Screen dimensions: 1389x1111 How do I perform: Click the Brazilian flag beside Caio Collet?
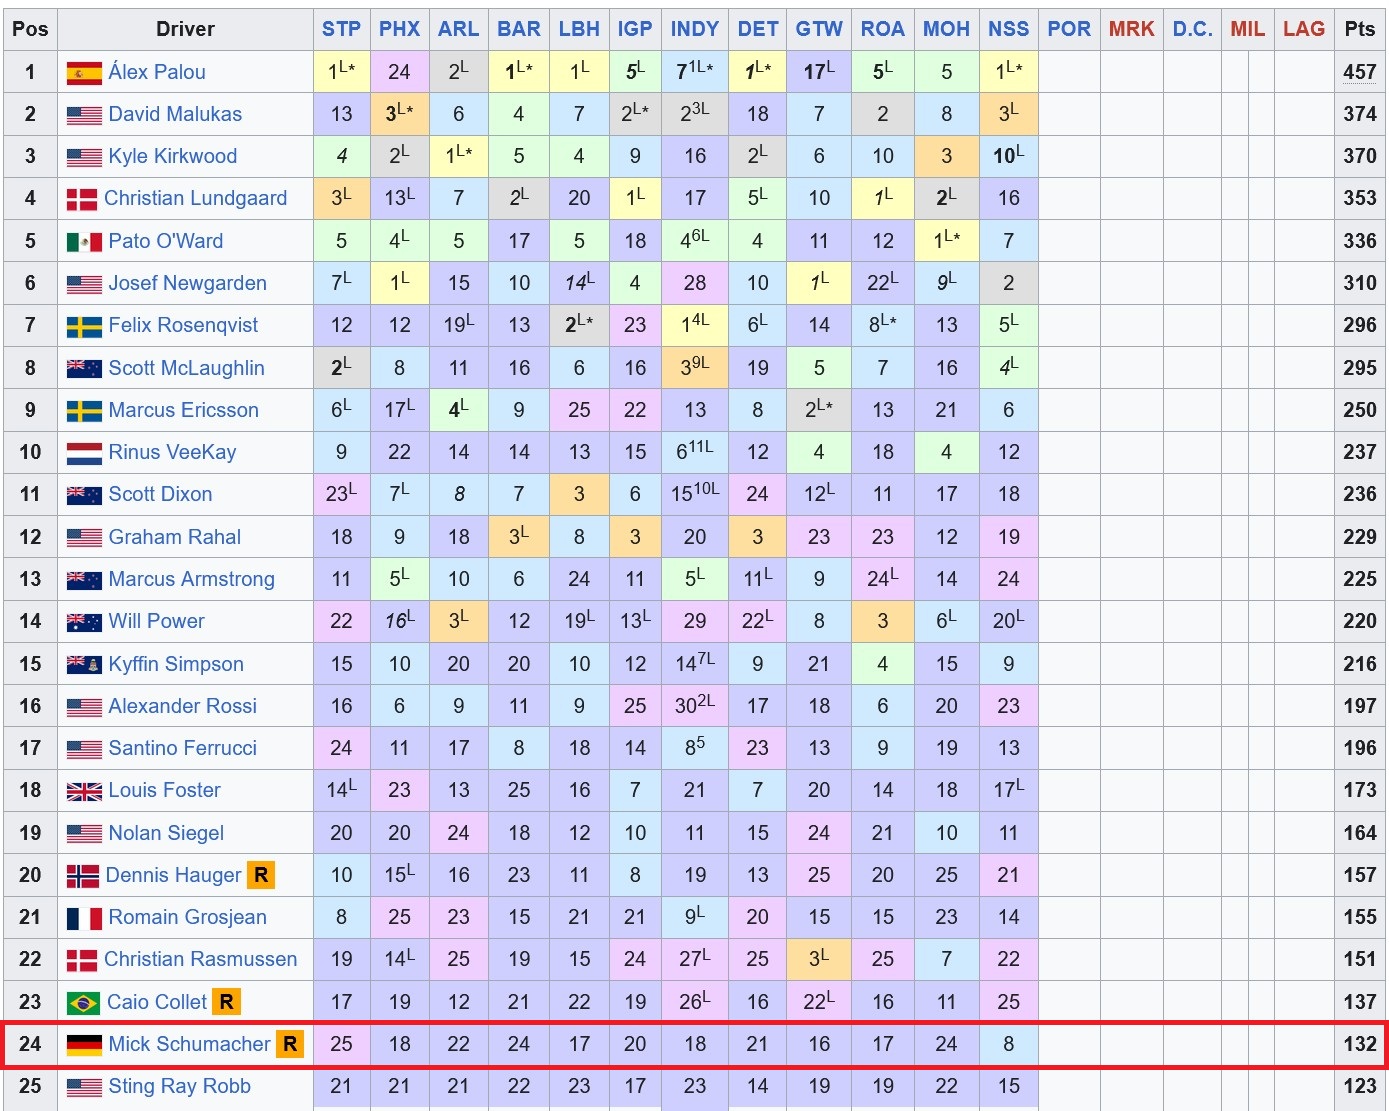tap(83, 1002)
